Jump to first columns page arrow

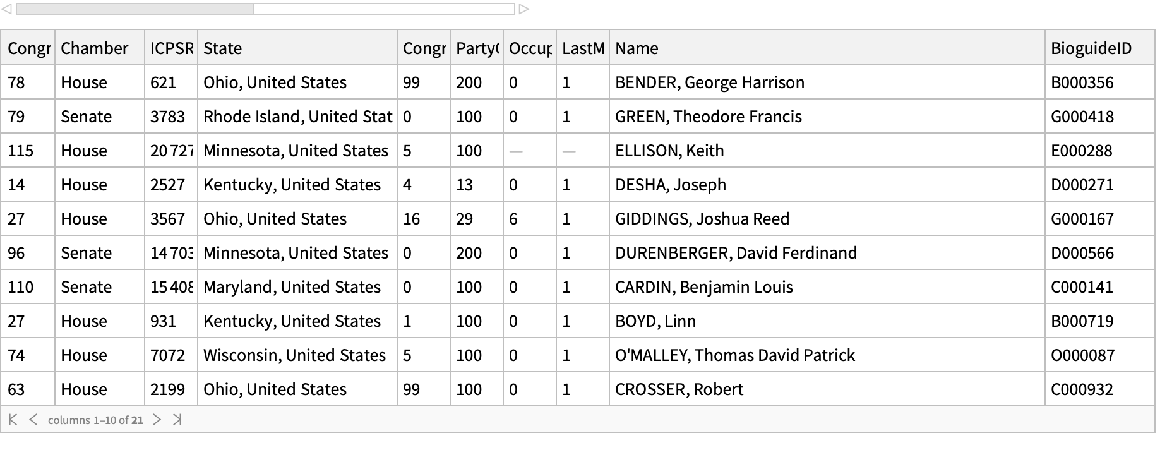click(x=13, y=419)
